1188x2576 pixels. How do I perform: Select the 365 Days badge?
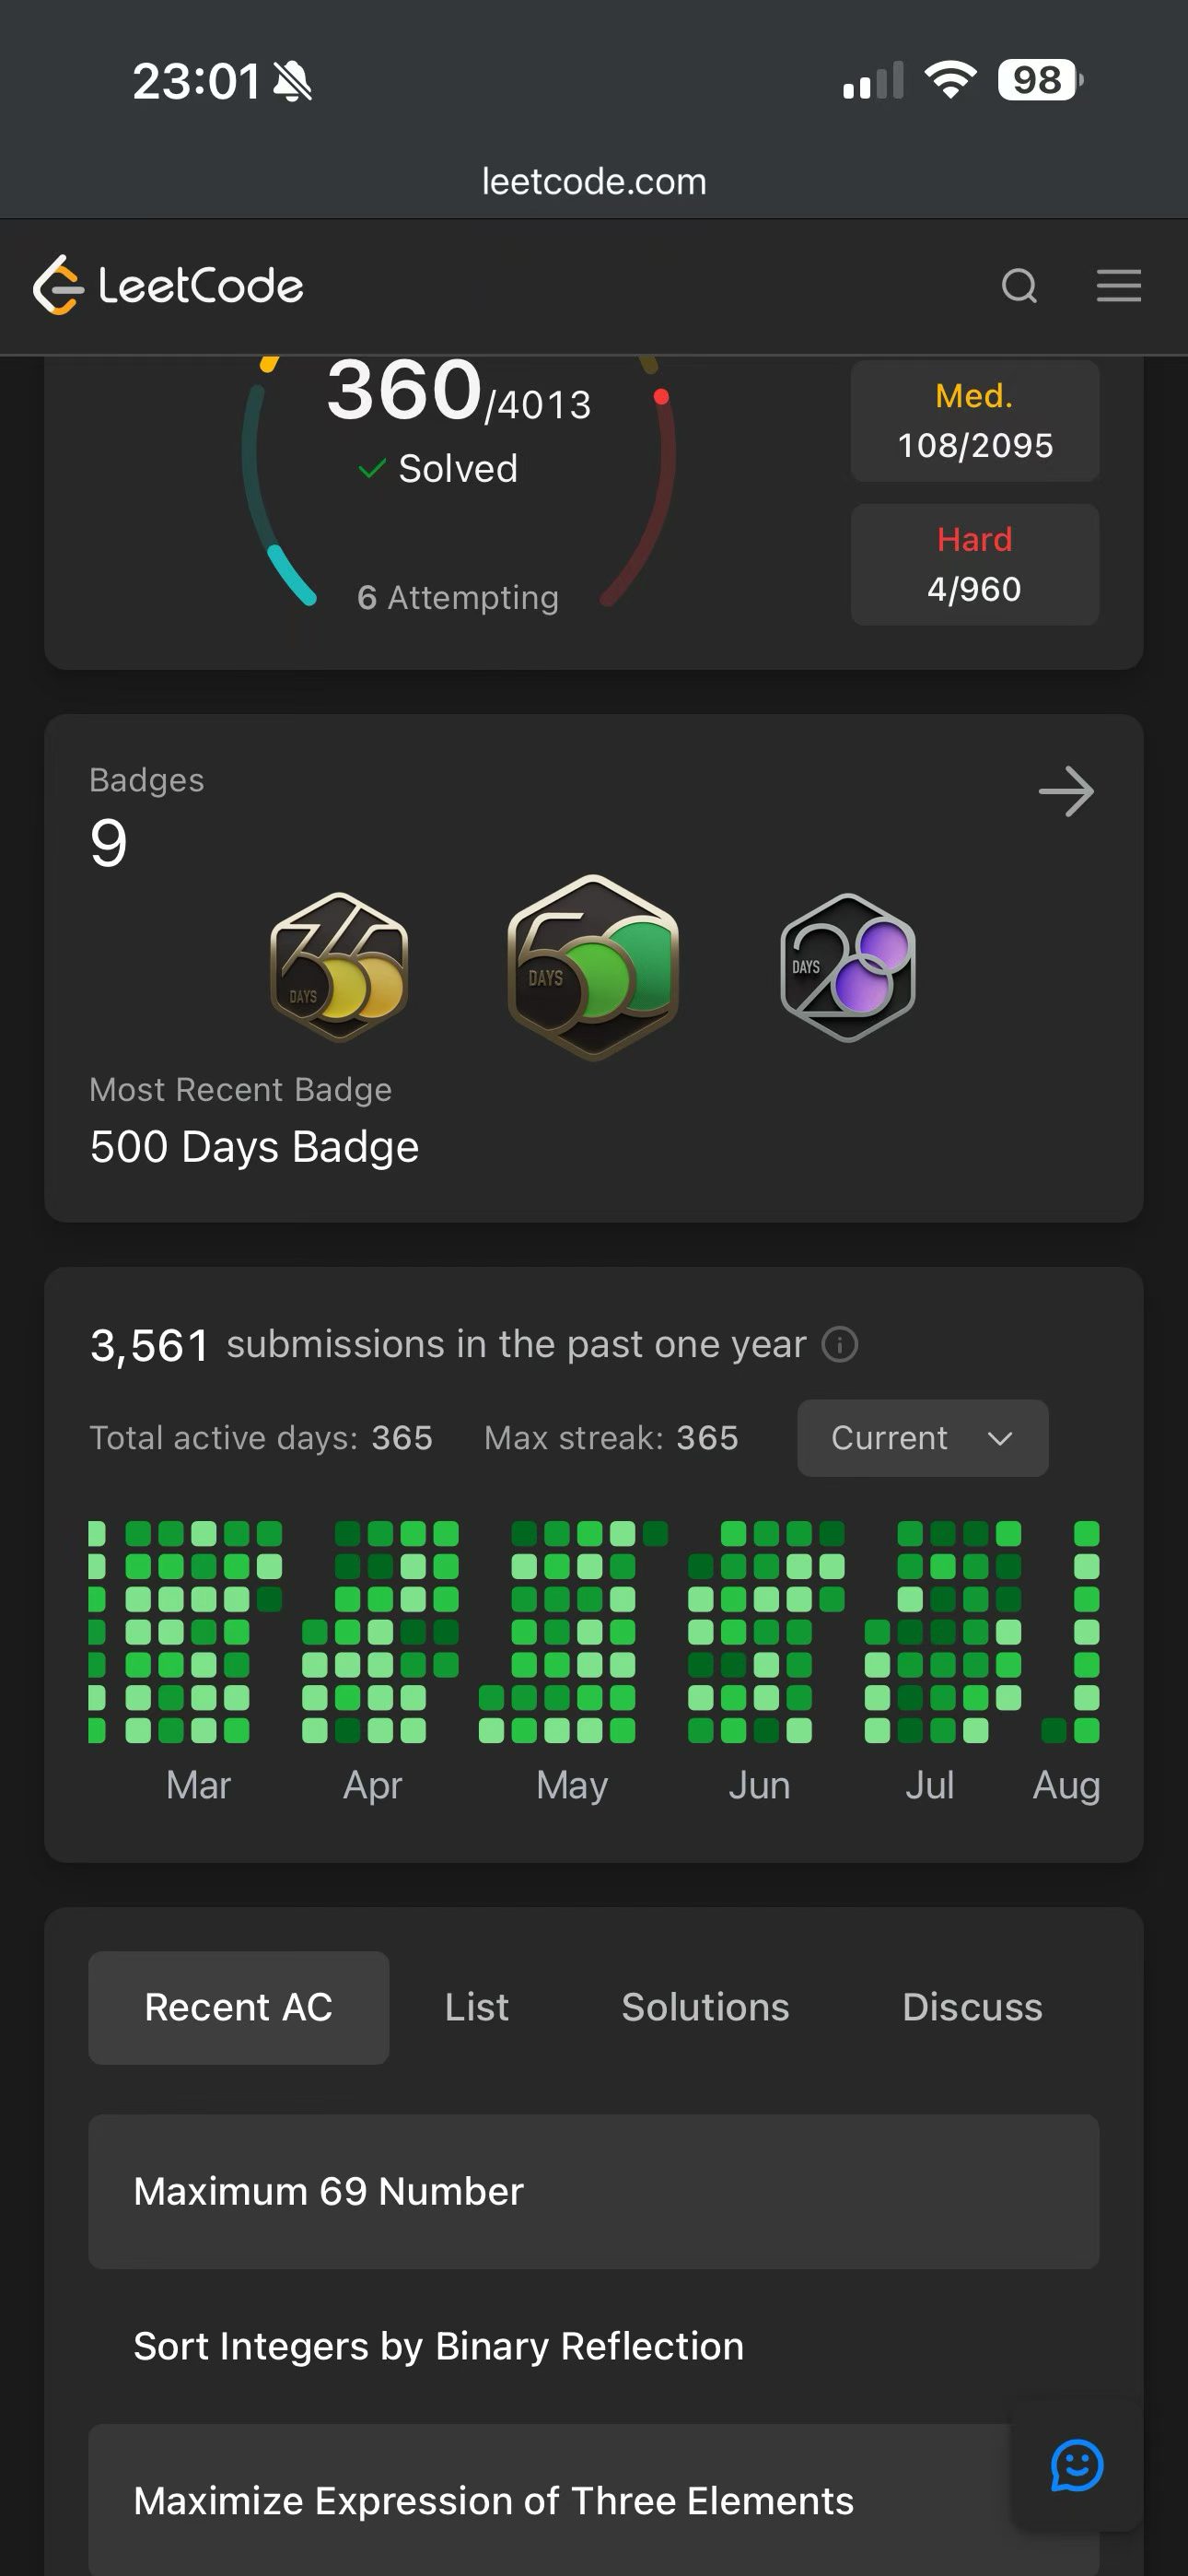339,966
